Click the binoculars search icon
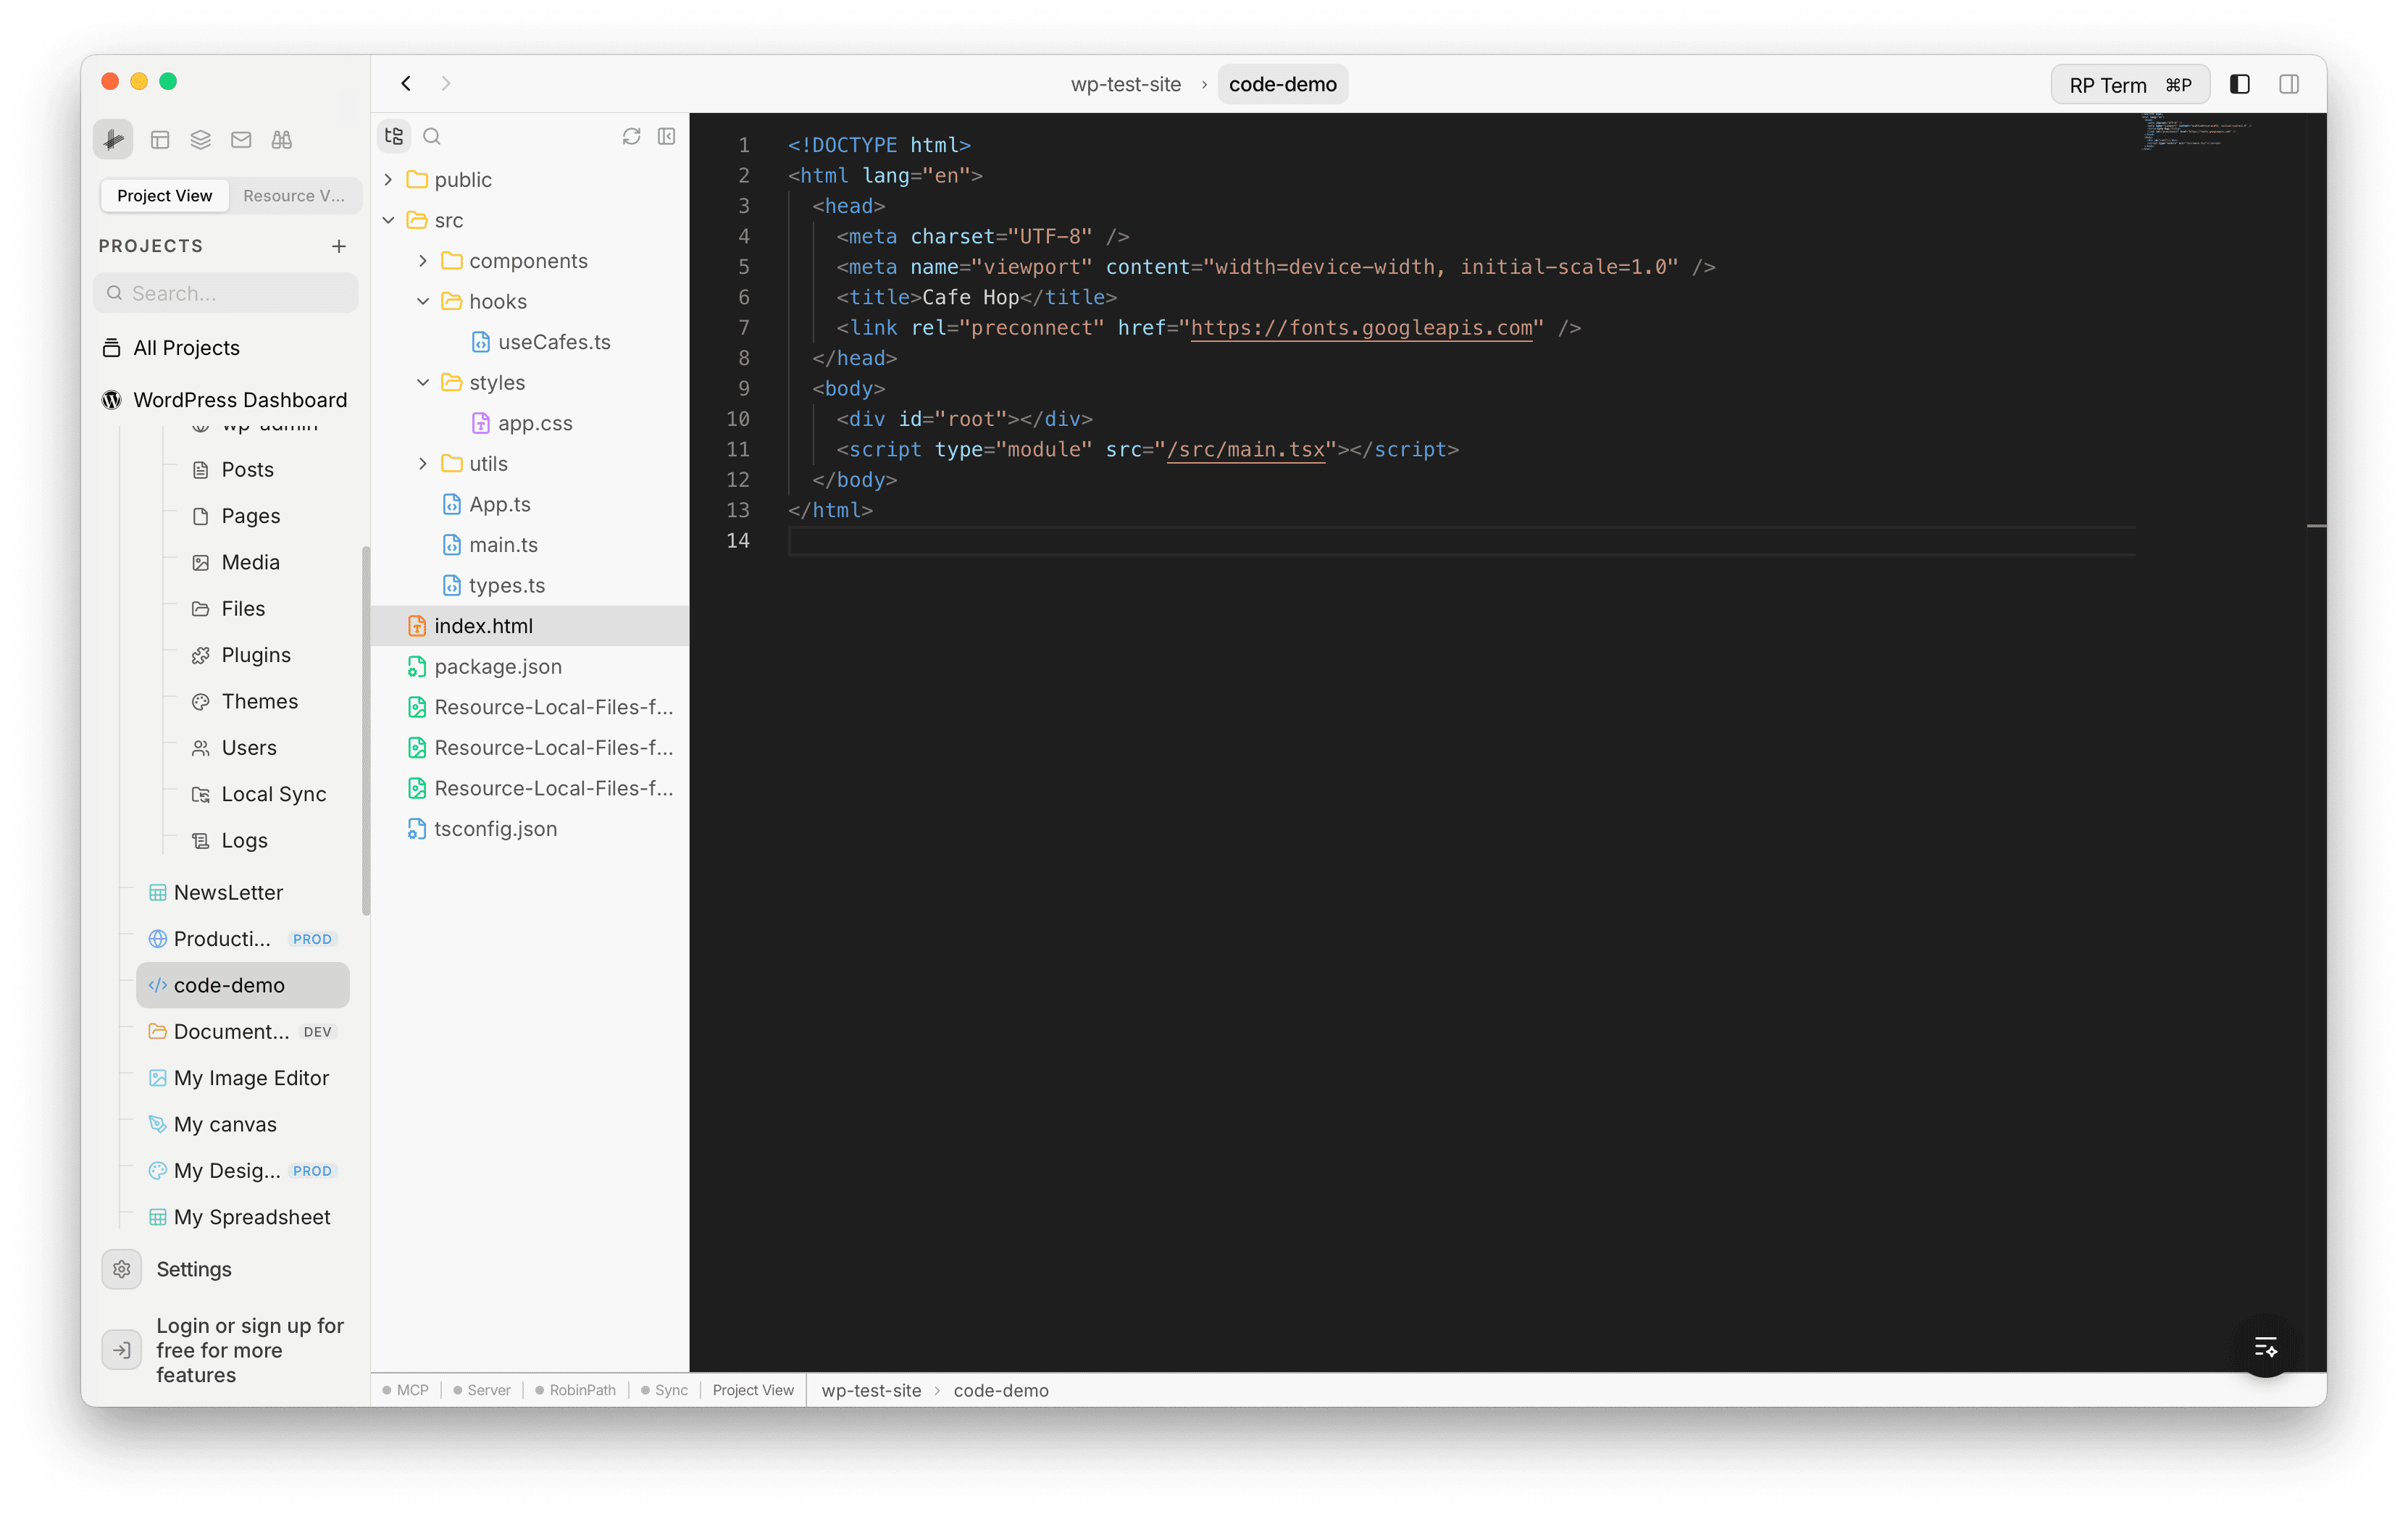This screenshot has width=2408, height=1514. click(281, 140)
